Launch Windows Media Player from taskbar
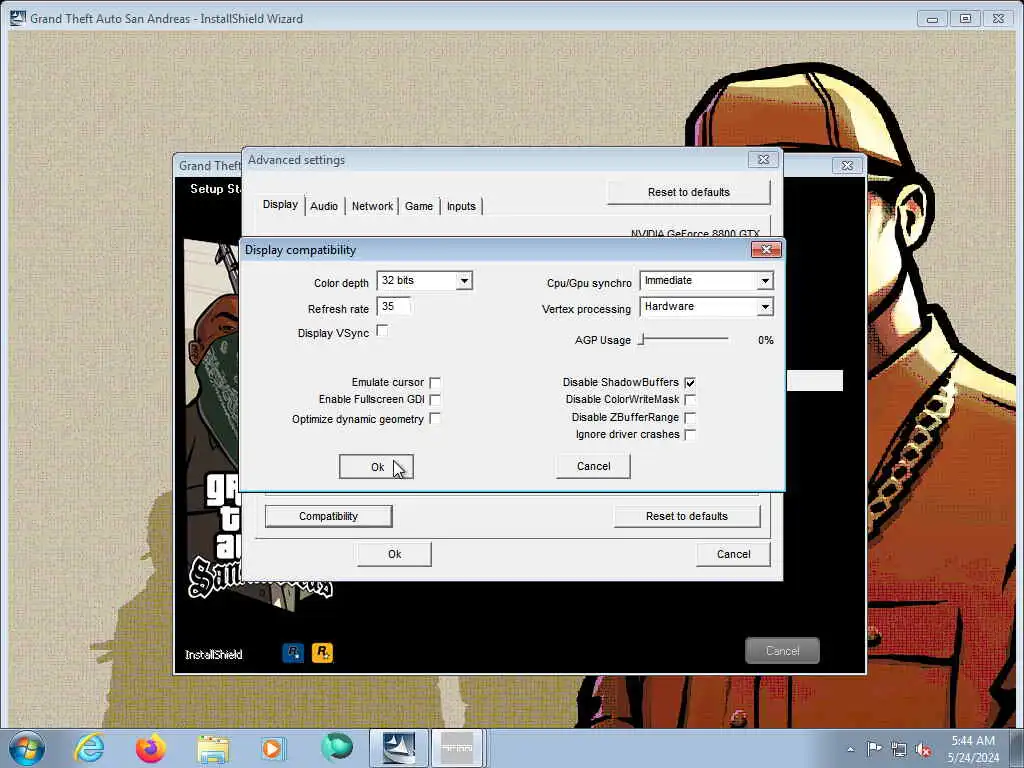1024x768 pixels. (x=272, y=748)
